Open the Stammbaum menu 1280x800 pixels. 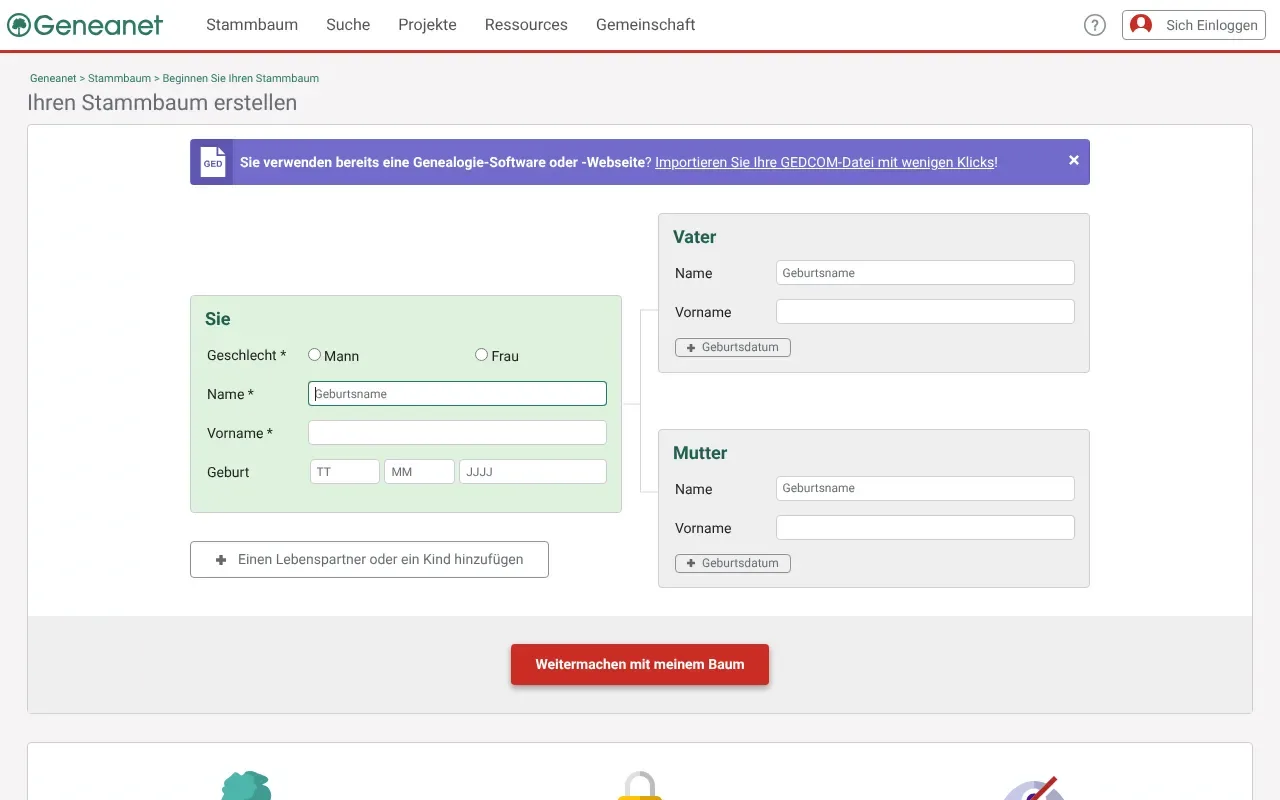tap(252, 25)
